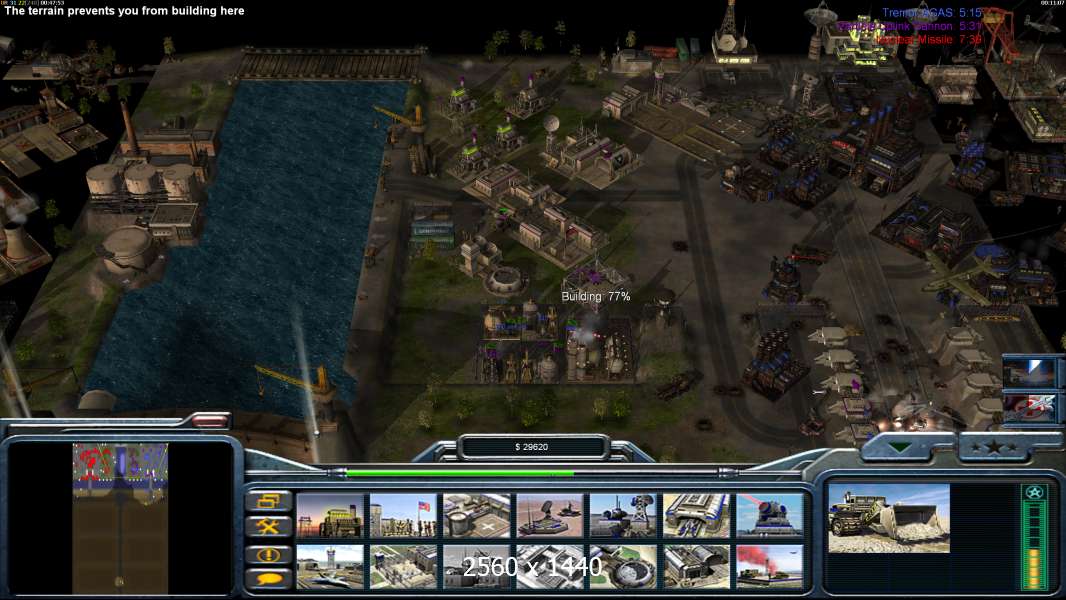Open the crossed wrench tools button
The width and height of the screenshot is (1066, 600).
(x=269, y=526)
